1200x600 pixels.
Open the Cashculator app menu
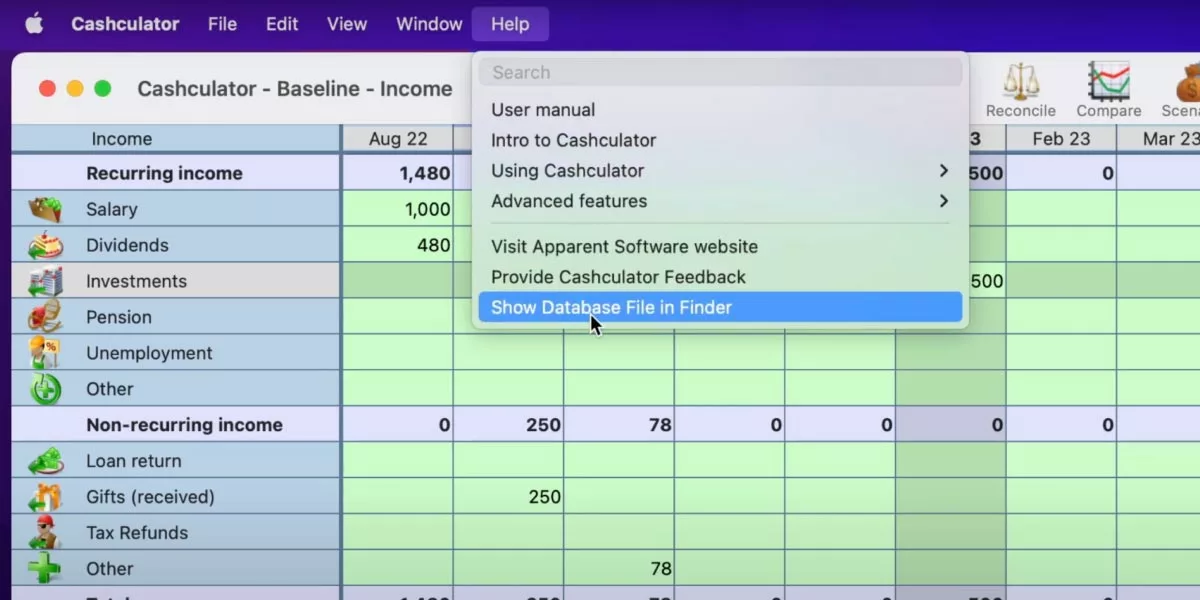[126, 24]
